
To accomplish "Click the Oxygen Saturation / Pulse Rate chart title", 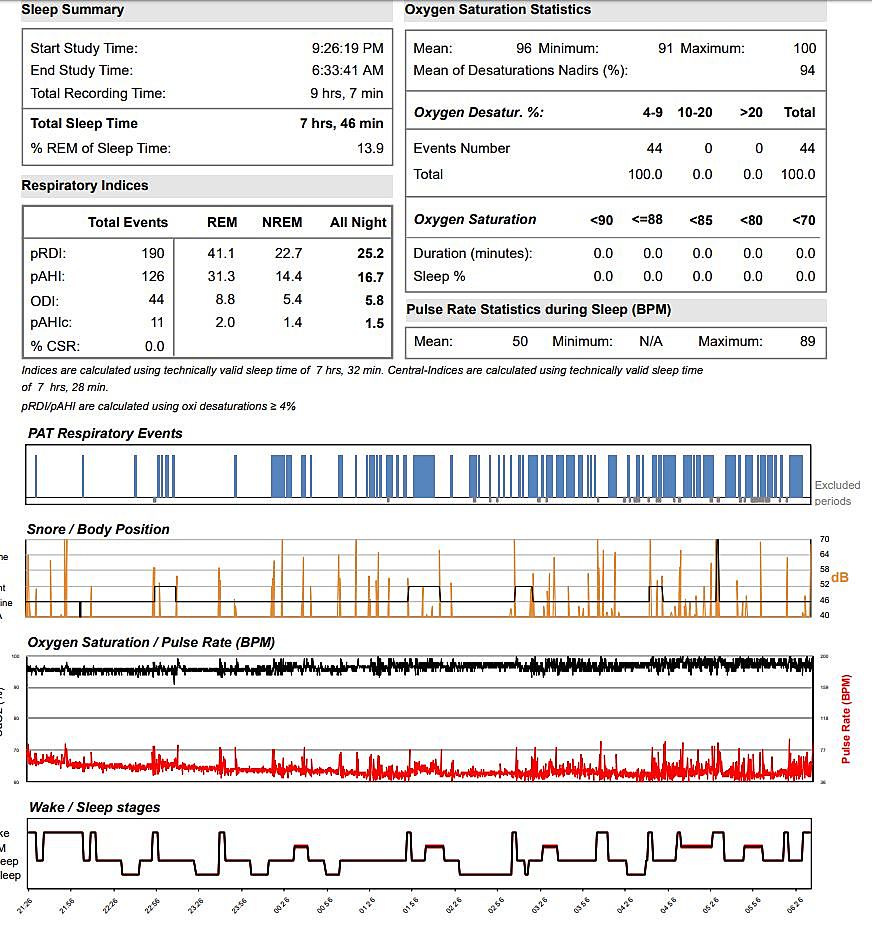I will (x=151, y=643).
